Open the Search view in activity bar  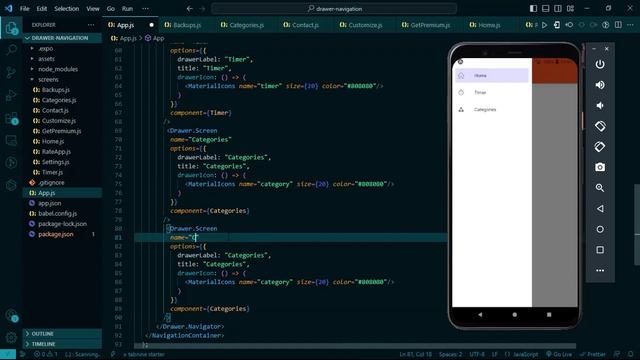[x=11, y=50]
